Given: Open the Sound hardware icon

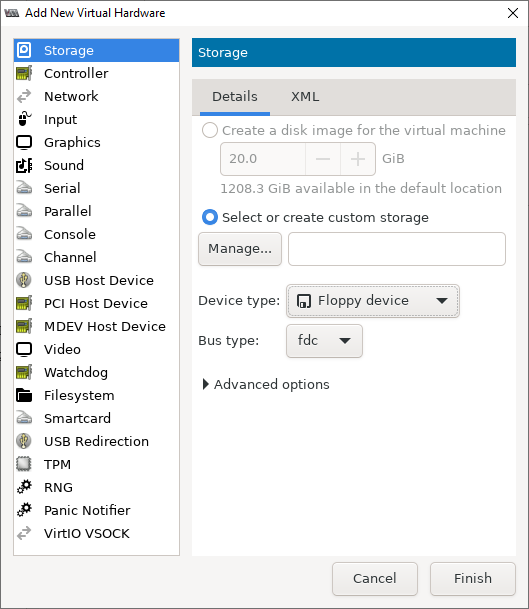Looking at the screenshot, I should click(x=24, y=165).
